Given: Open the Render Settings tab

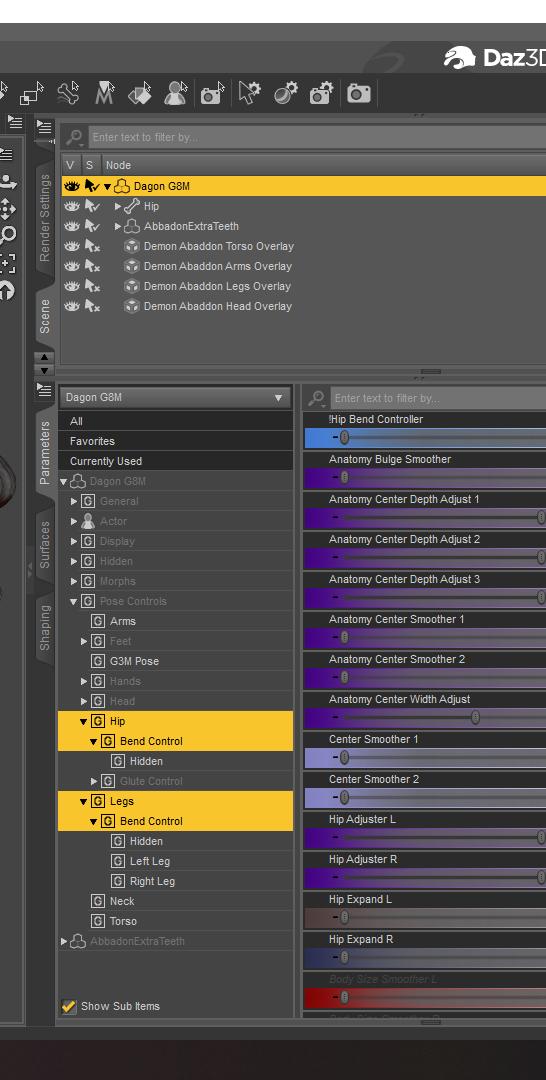Looking at the screenshot, I should 45,218.
